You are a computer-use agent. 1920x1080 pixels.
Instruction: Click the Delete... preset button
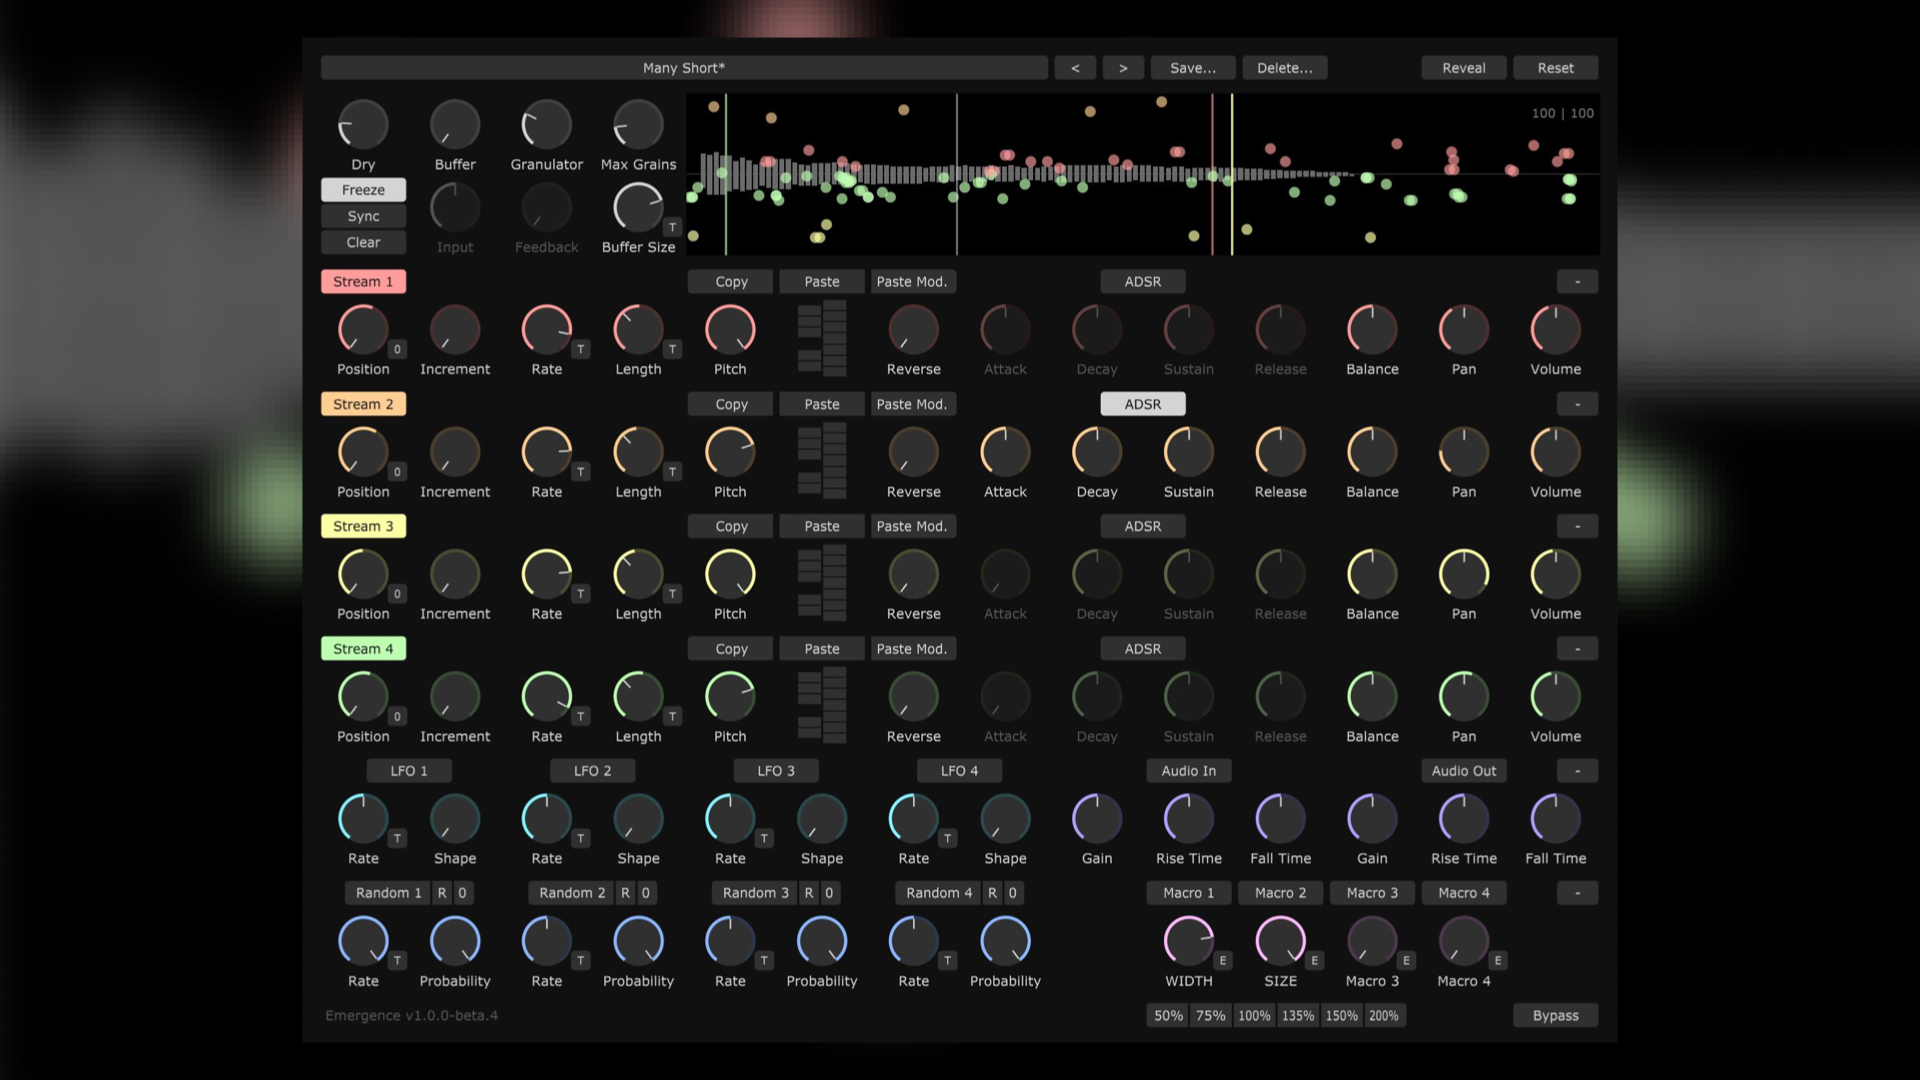click(1284, 68)
